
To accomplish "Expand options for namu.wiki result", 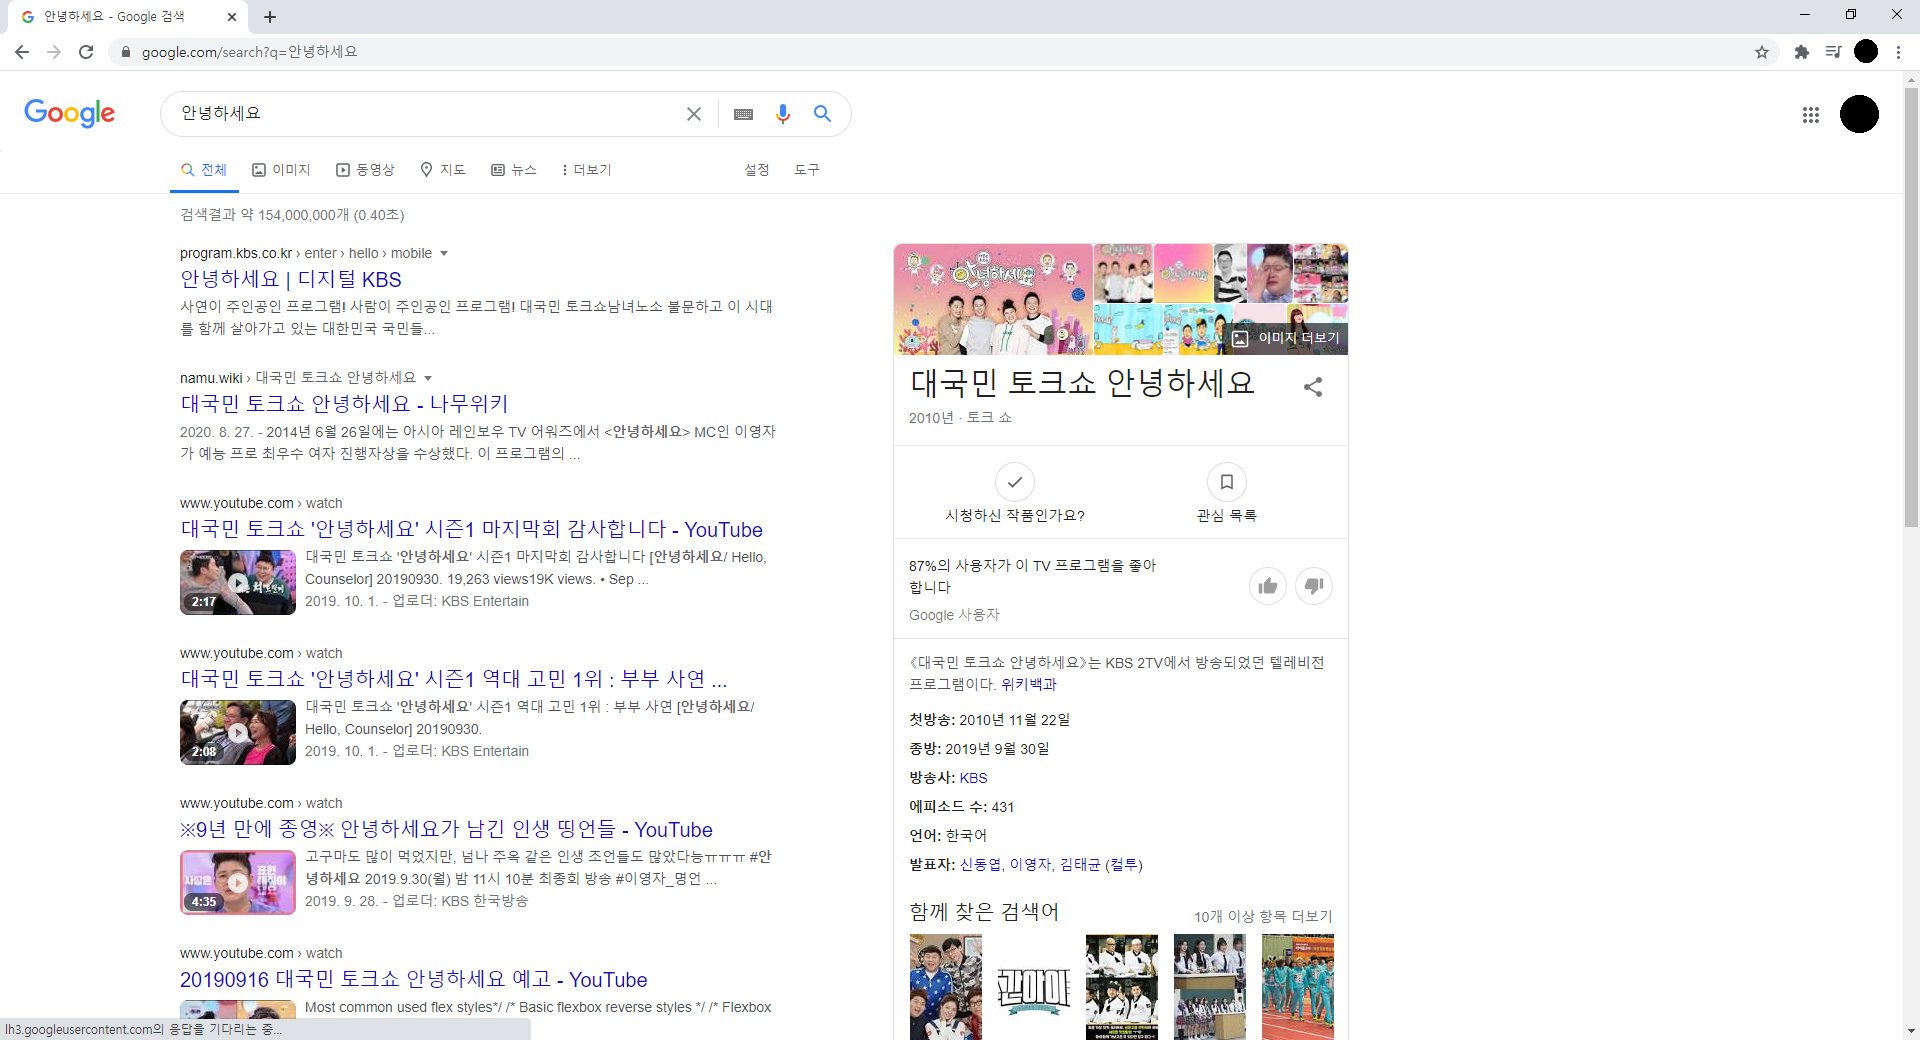I will click(428, 378).
